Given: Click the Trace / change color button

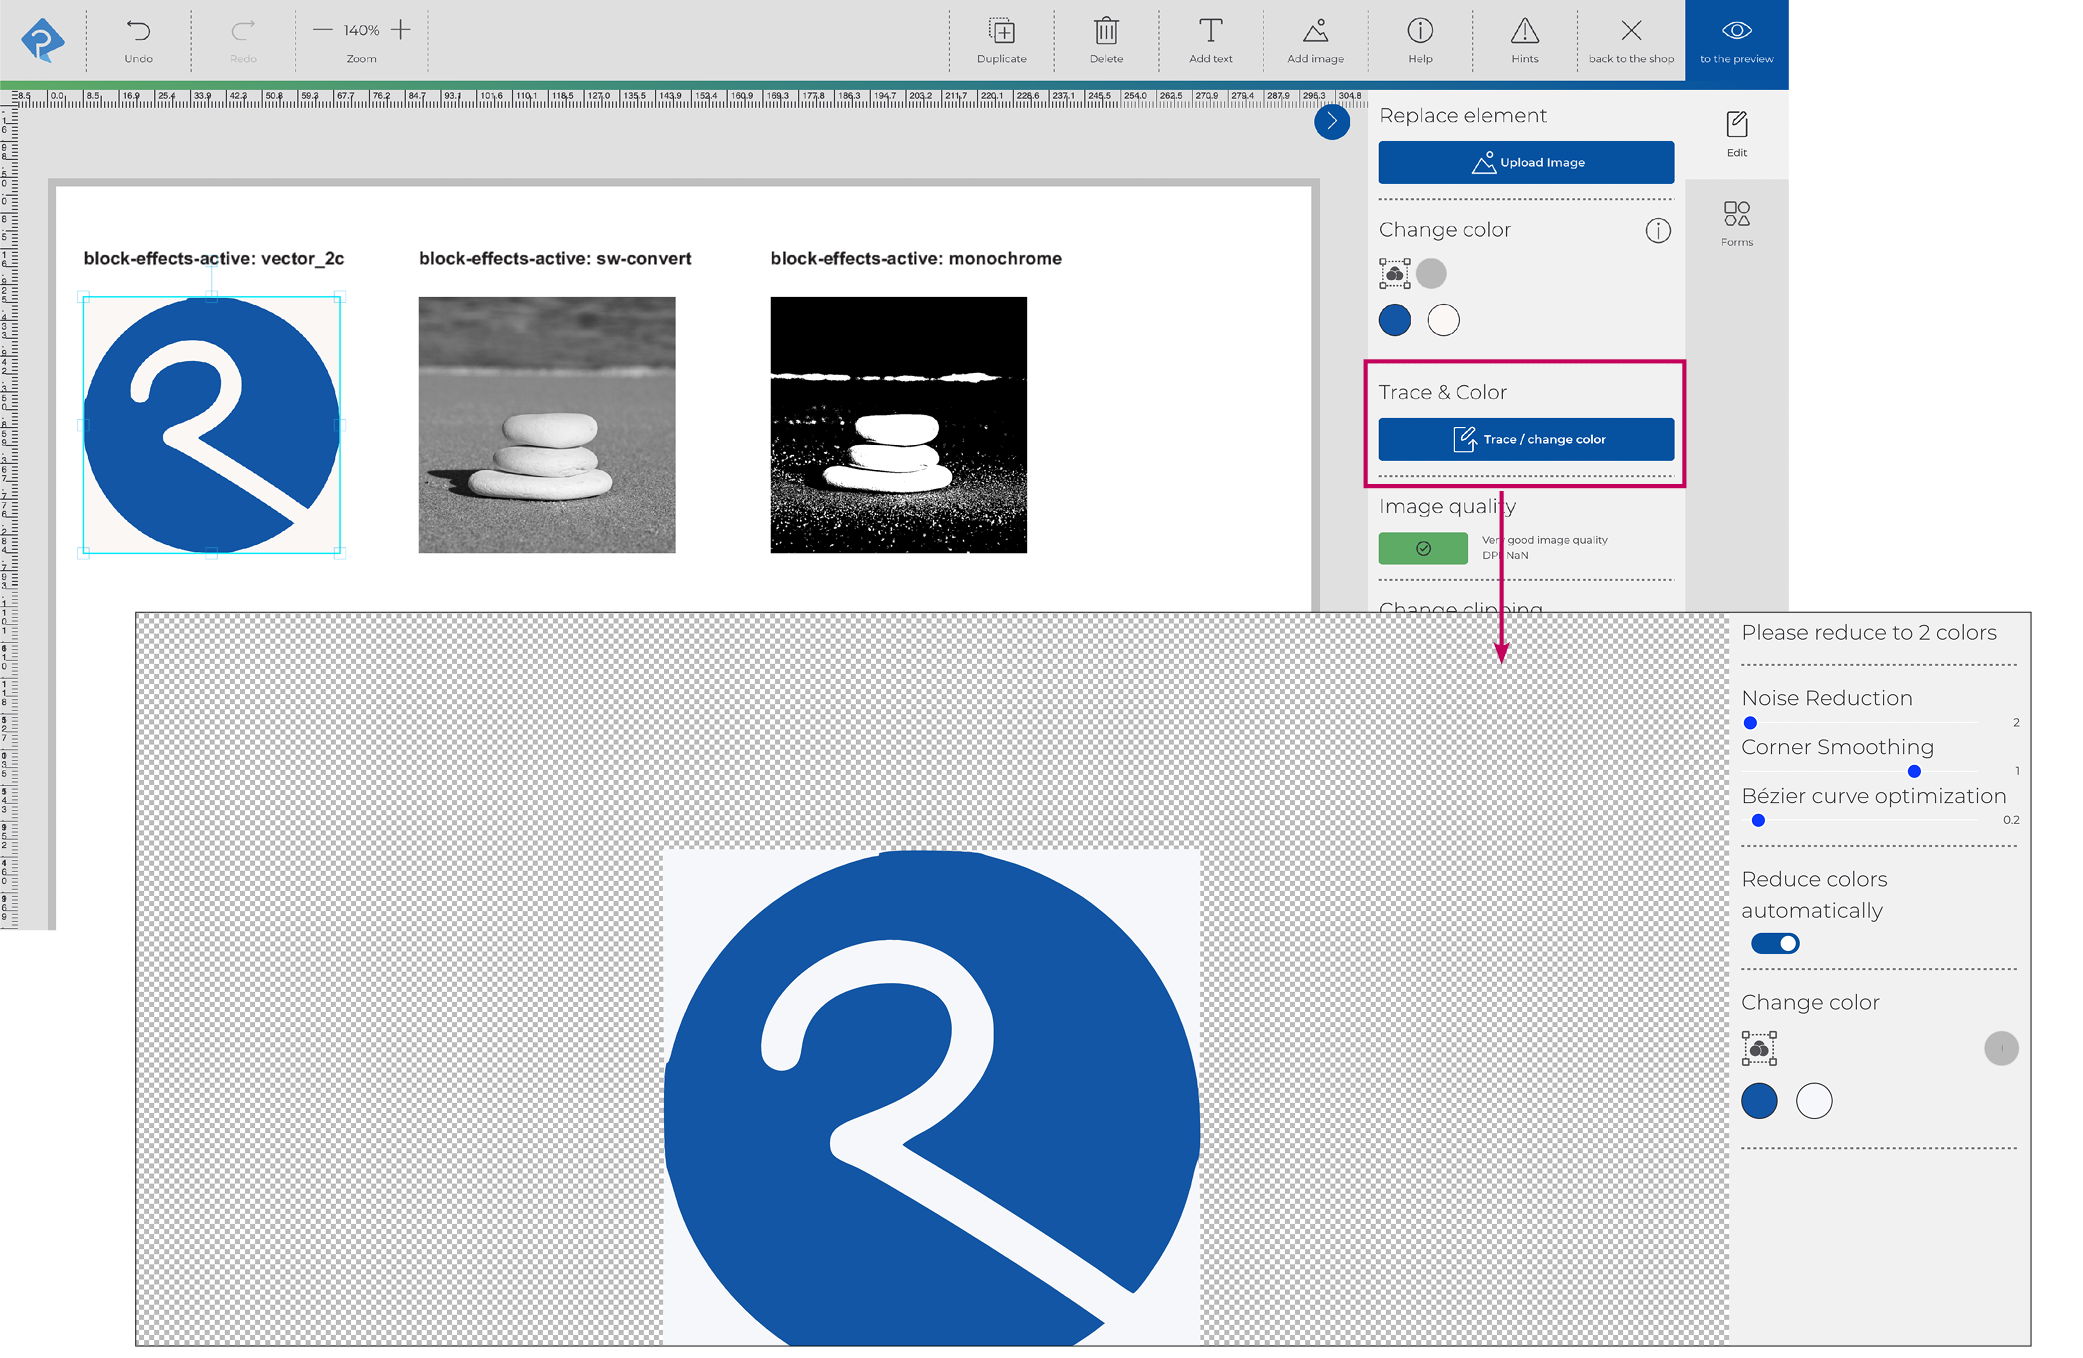Looking at the screenshot, I should (1525, 439).
